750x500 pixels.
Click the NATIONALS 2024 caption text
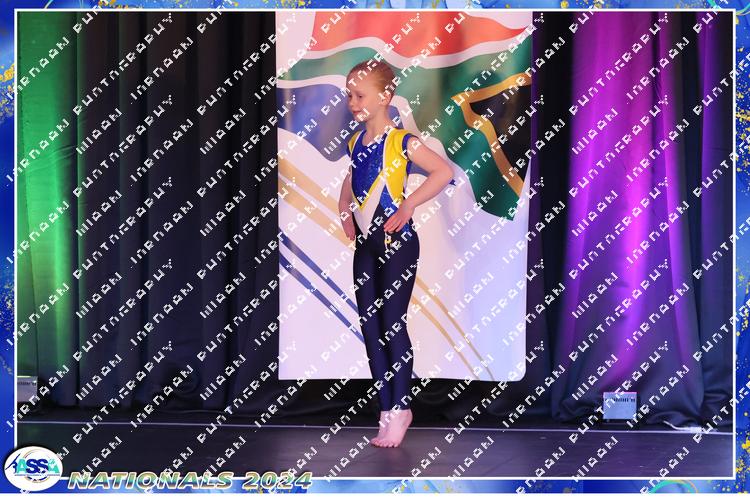[190, 480]
